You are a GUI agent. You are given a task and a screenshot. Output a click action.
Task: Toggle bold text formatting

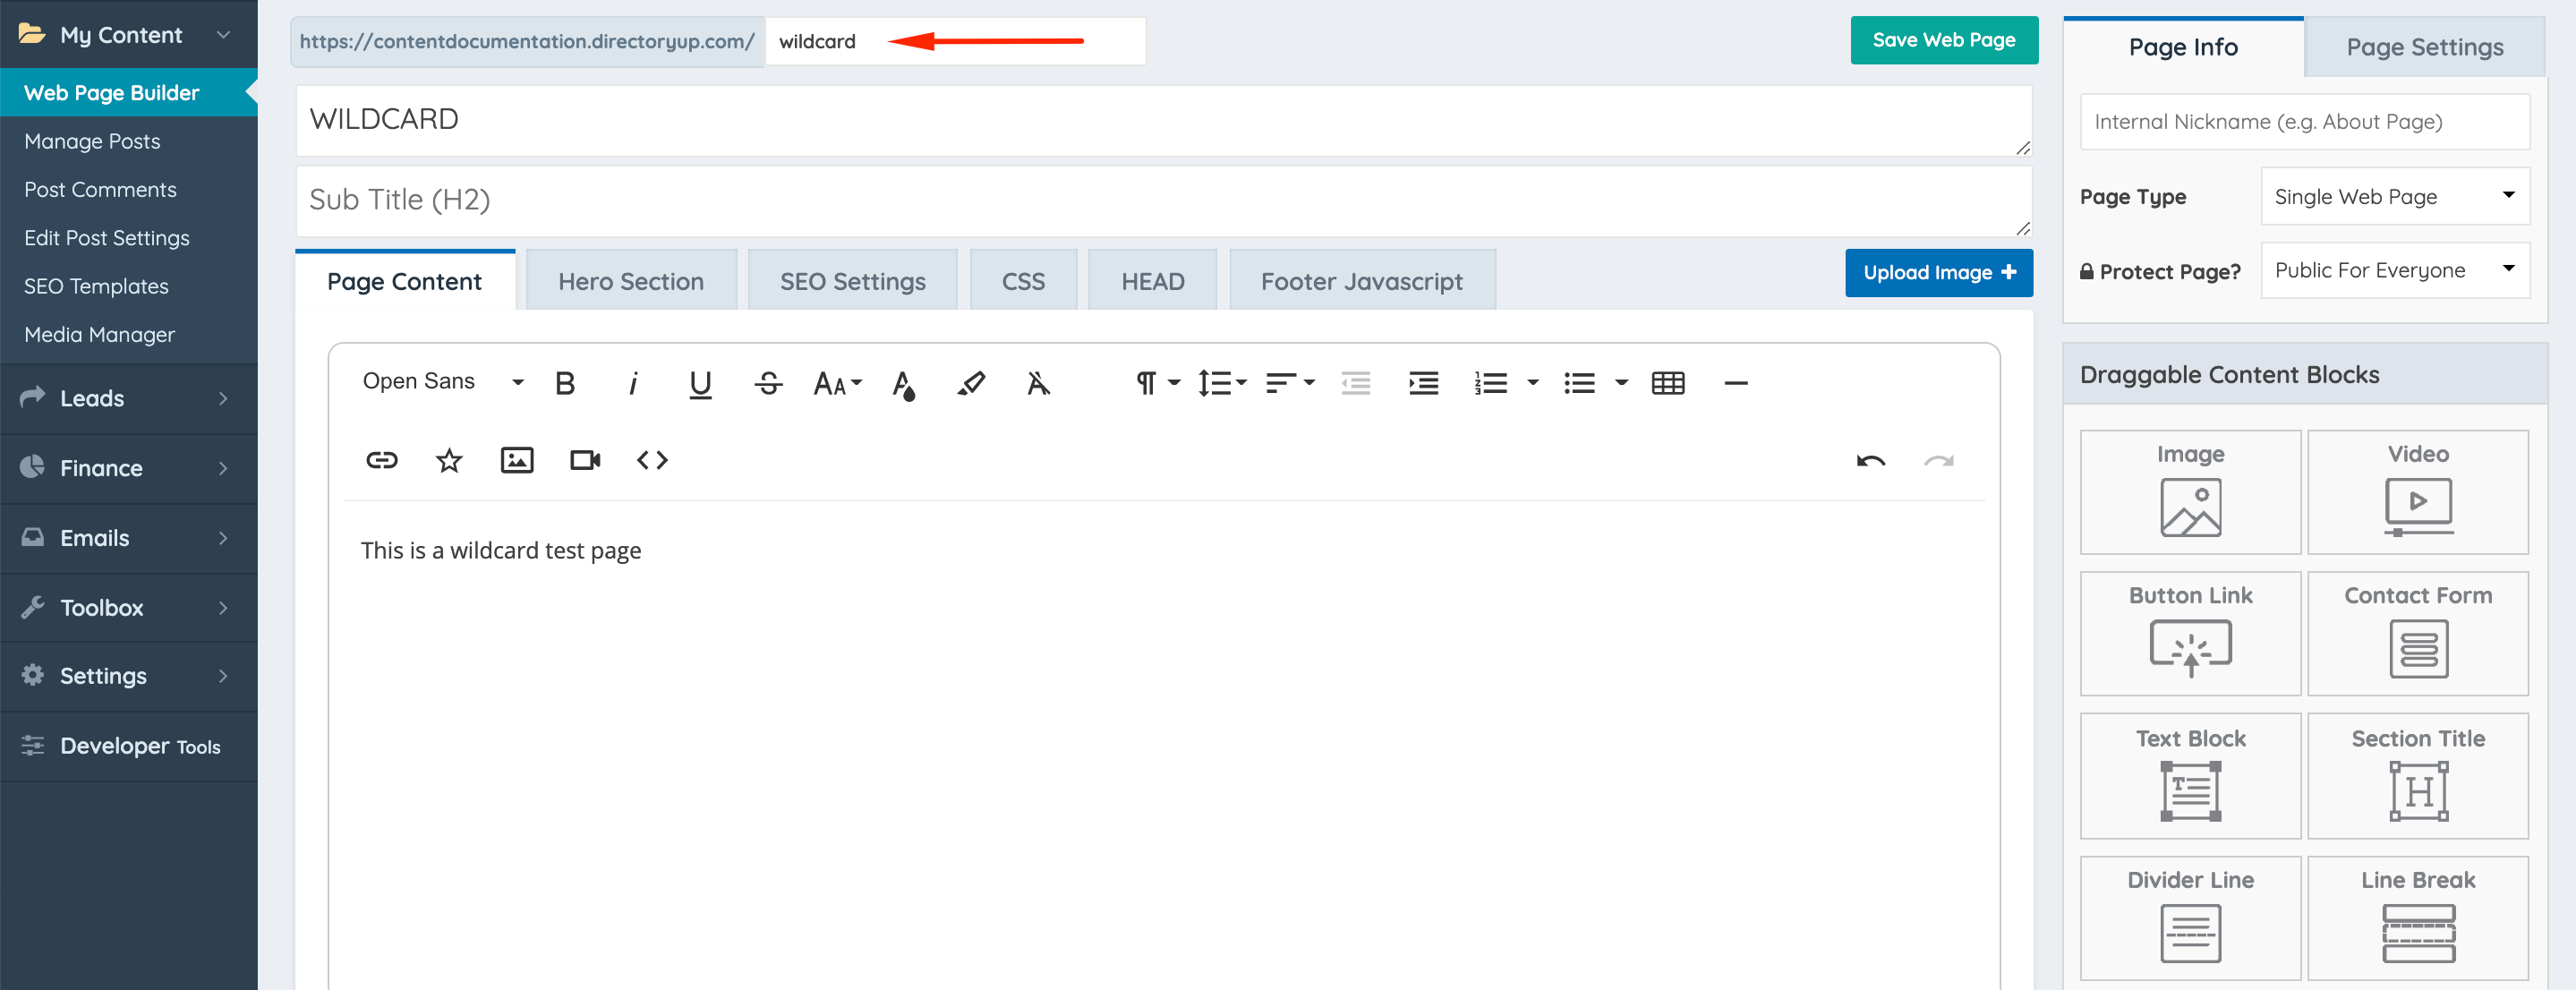[x=565, y=383]
